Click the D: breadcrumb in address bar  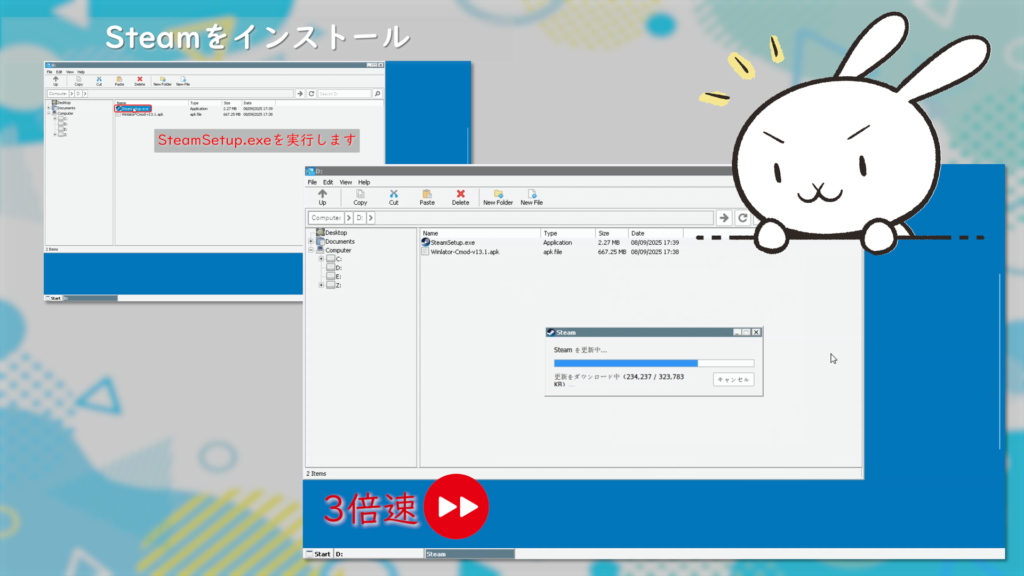pyautogui.click(x=360, y=218)
